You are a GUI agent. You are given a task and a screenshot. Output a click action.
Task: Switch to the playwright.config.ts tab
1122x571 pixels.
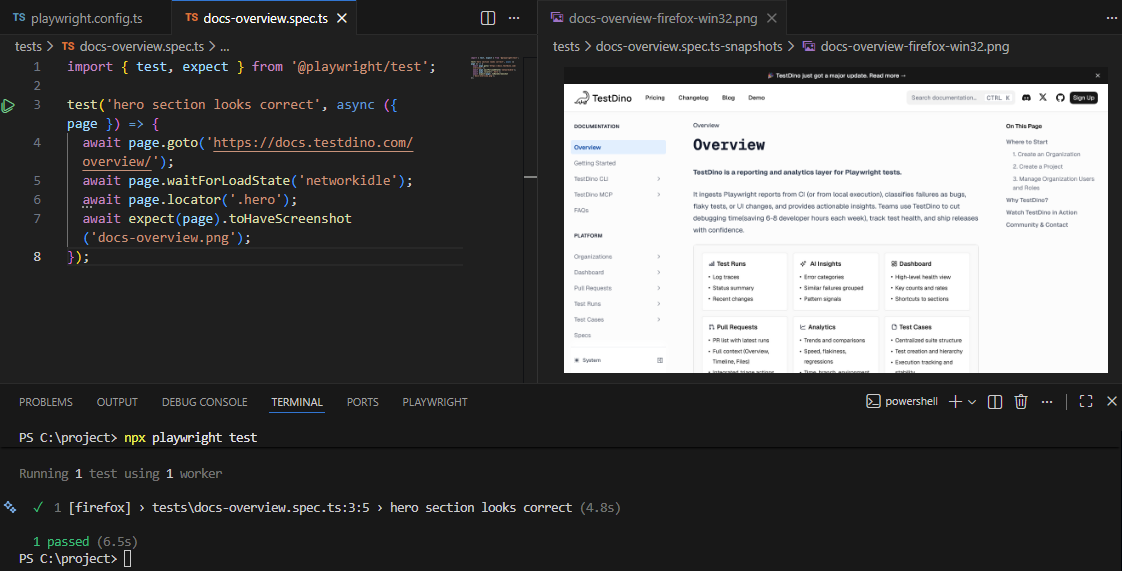(x=84, y=18)
